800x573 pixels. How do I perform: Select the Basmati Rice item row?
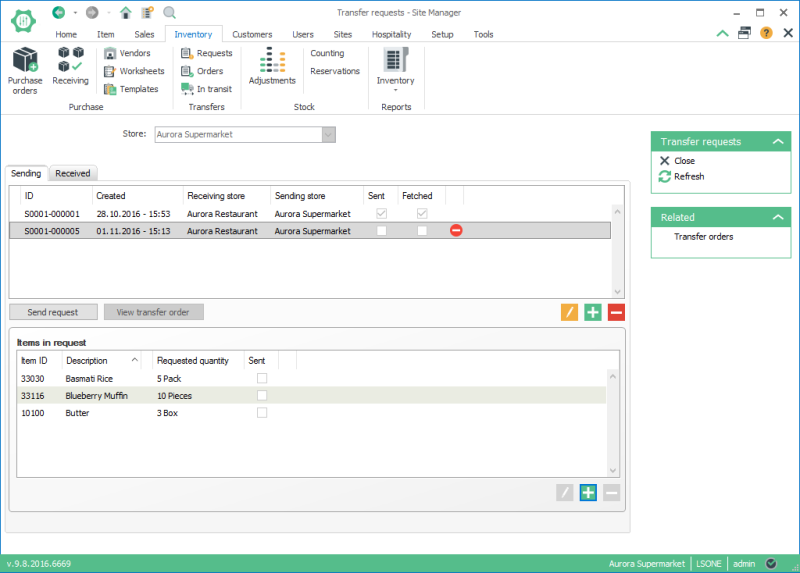pos(311,379)
